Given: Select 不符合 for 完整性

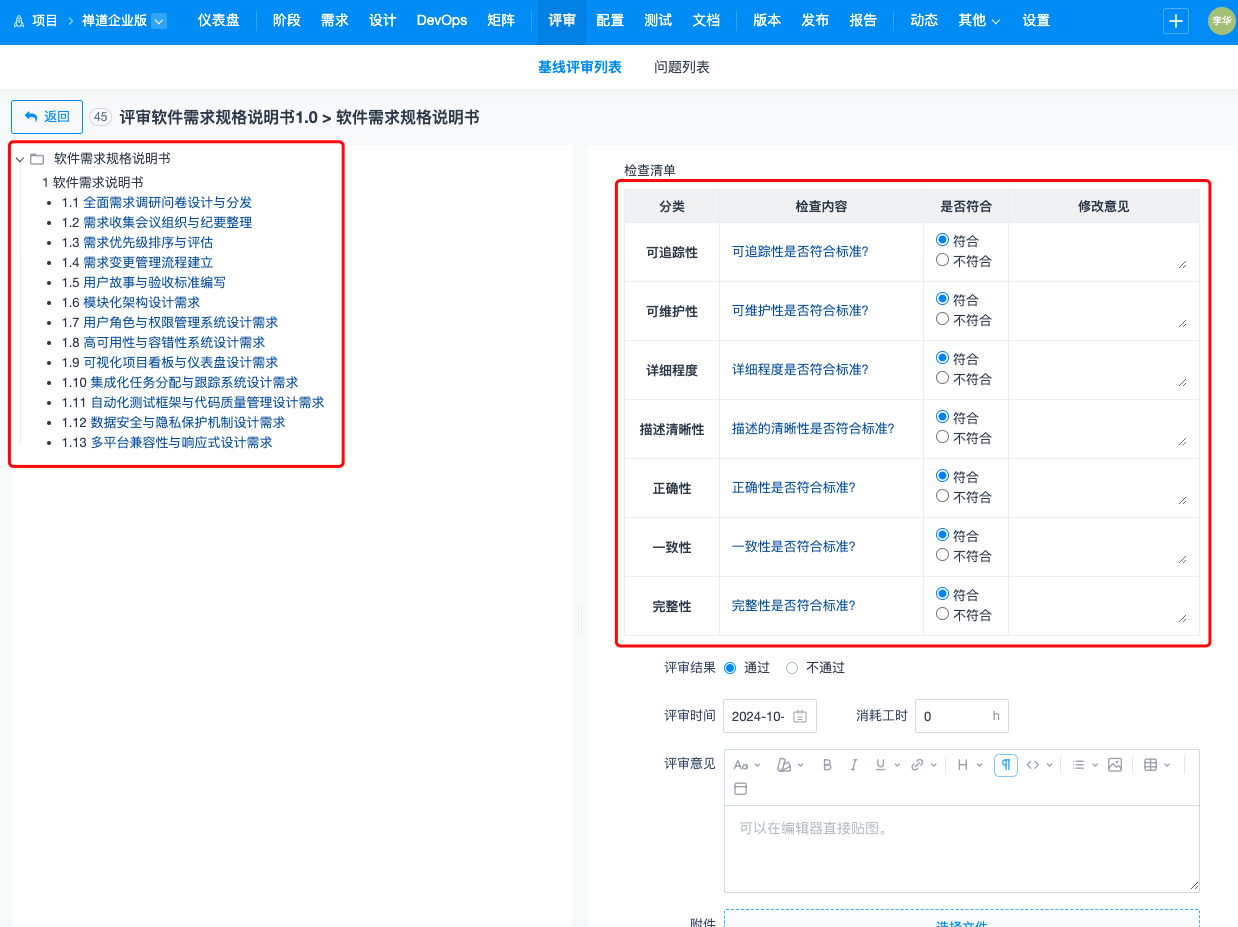Looking at the screenshot, I should [942, 614].
